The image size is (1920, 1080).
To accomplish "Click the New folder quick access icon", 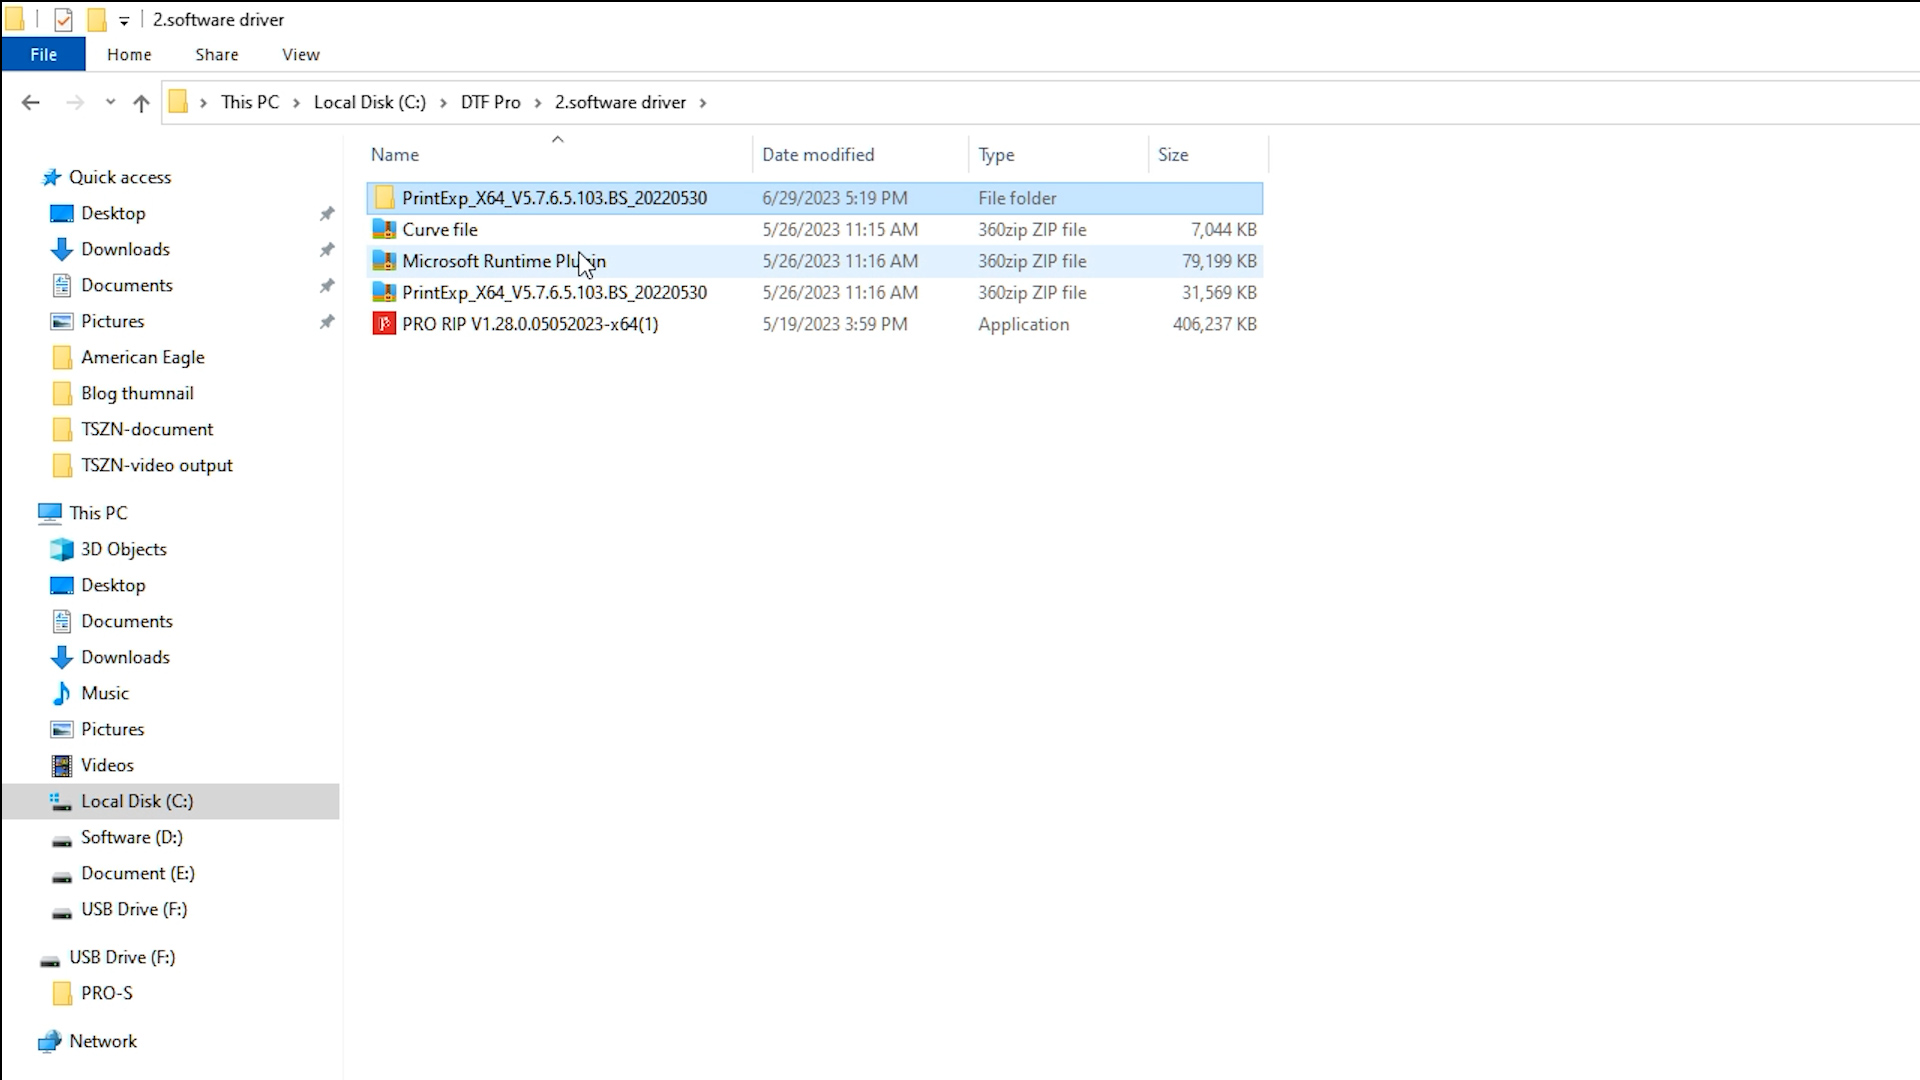I will (x=97, y=19).
